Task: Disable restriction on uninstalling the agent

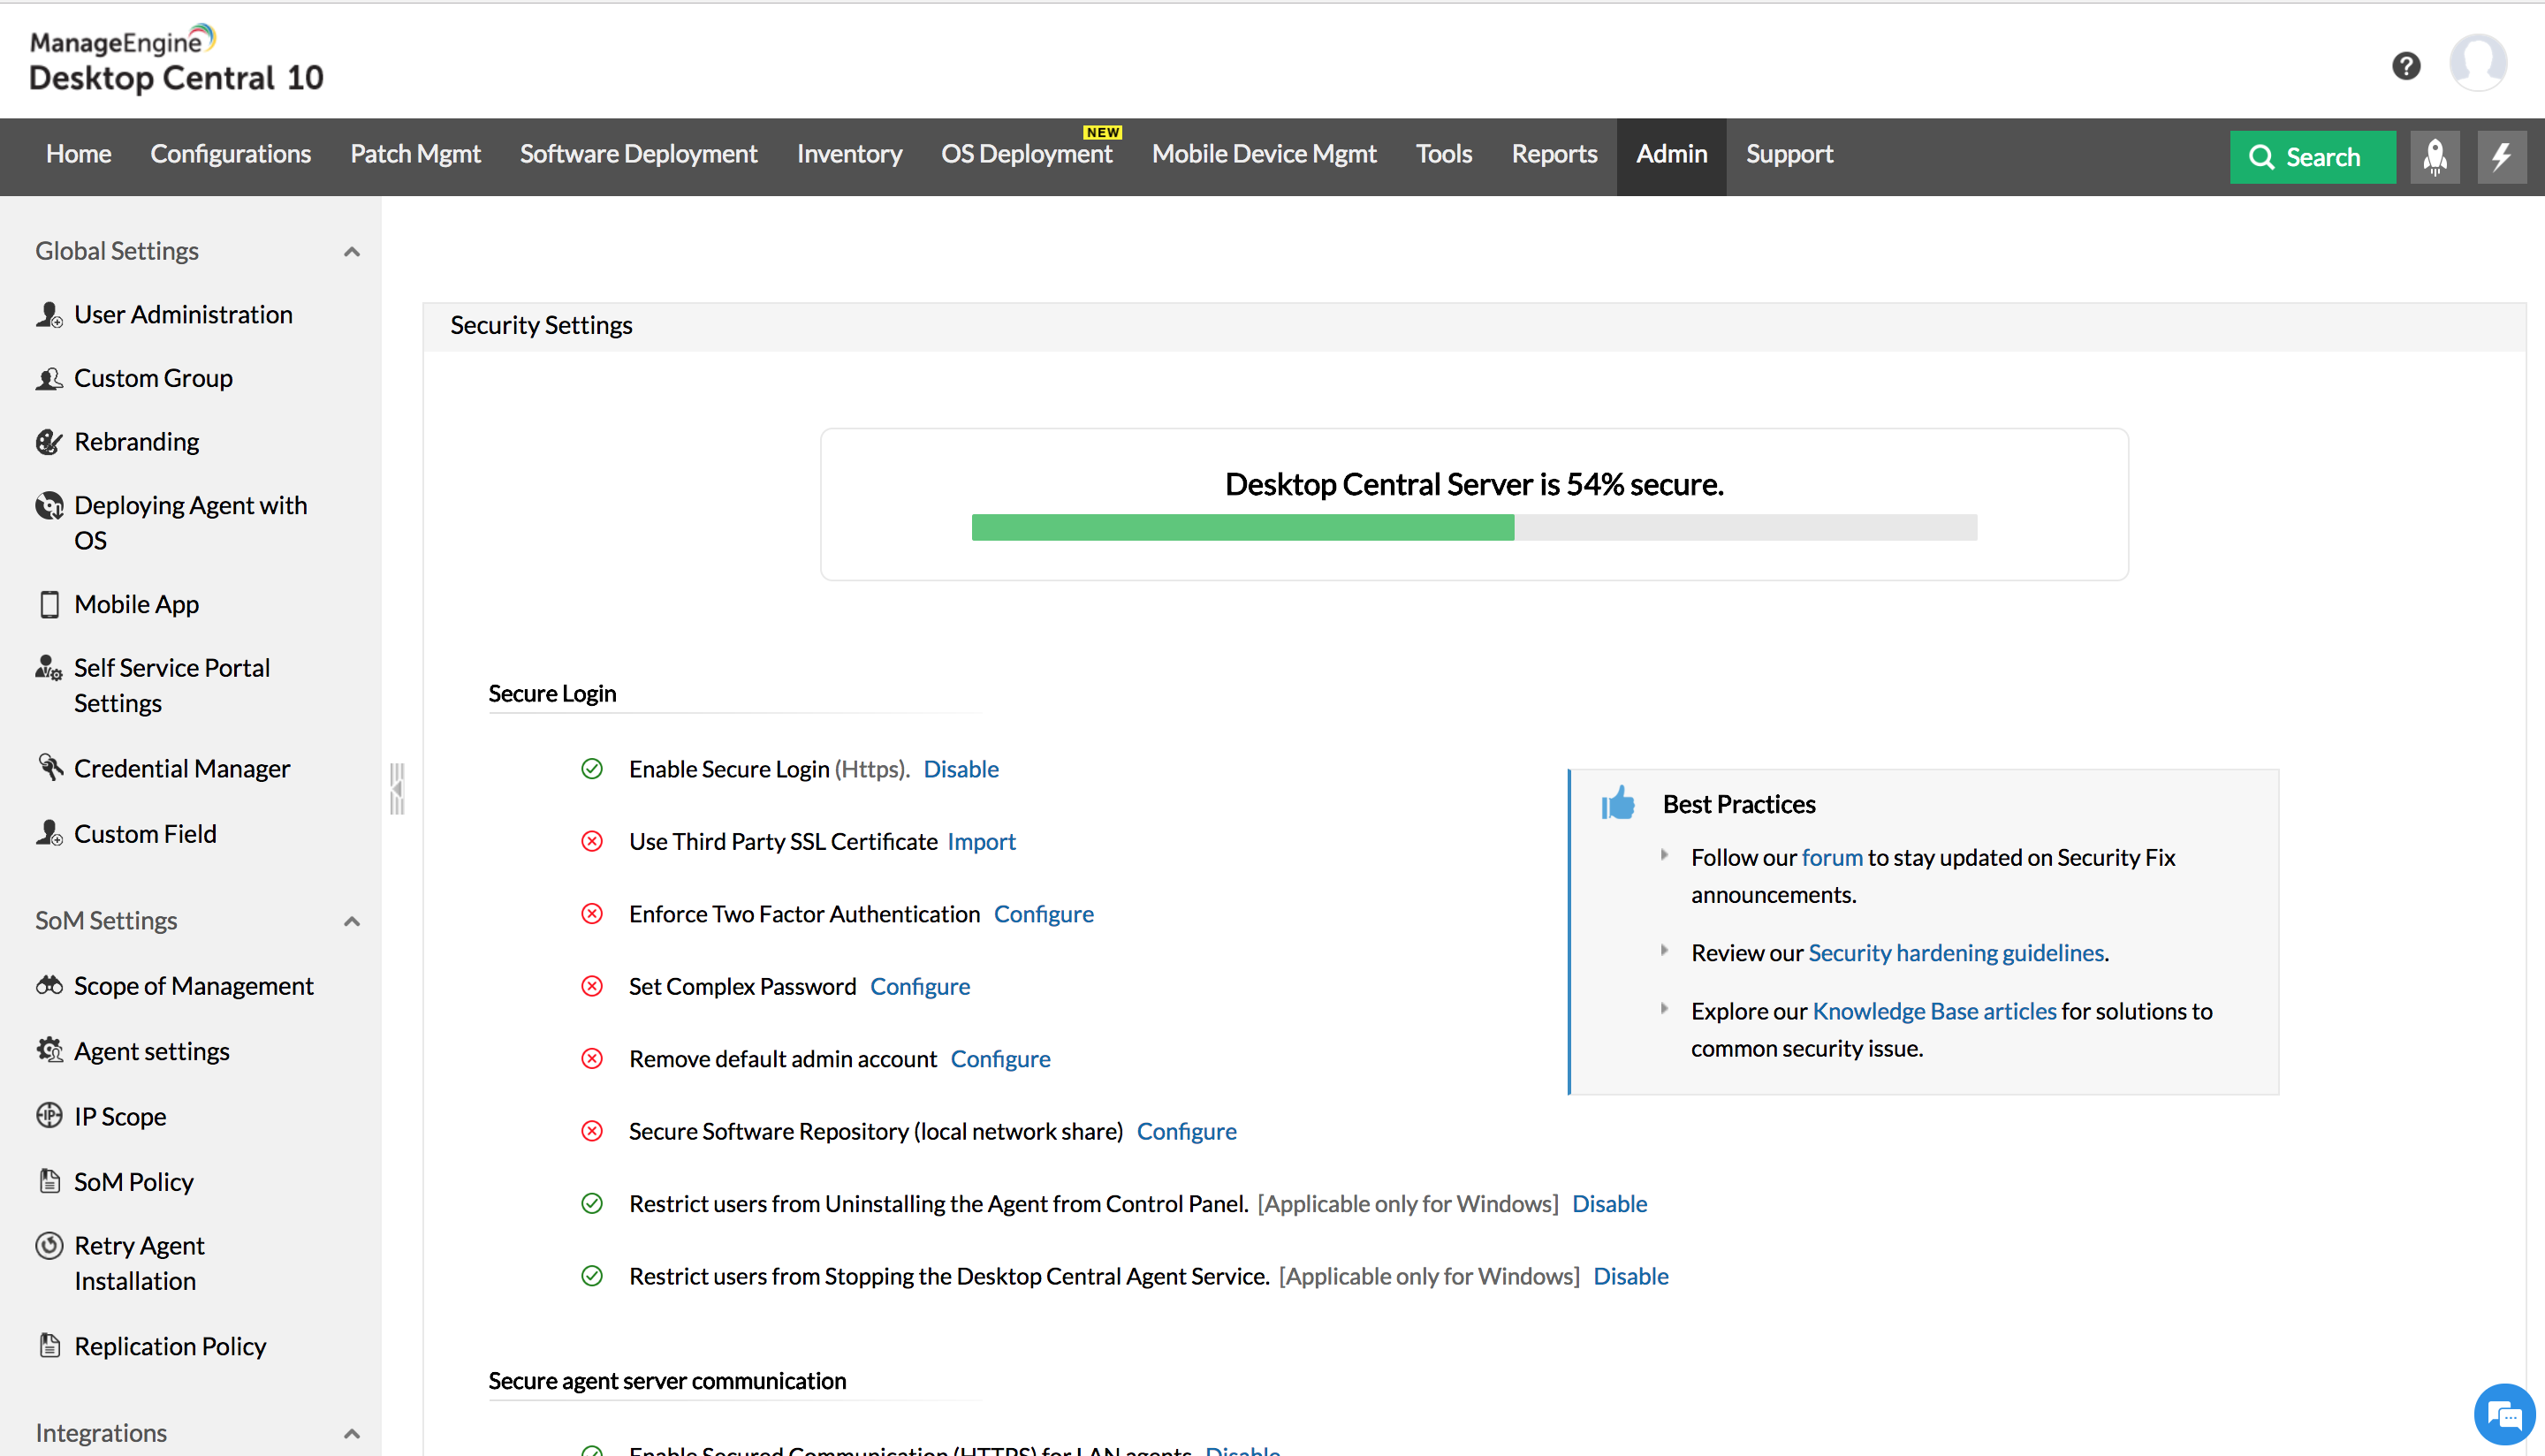Action: click(x=1608, y=1204)
